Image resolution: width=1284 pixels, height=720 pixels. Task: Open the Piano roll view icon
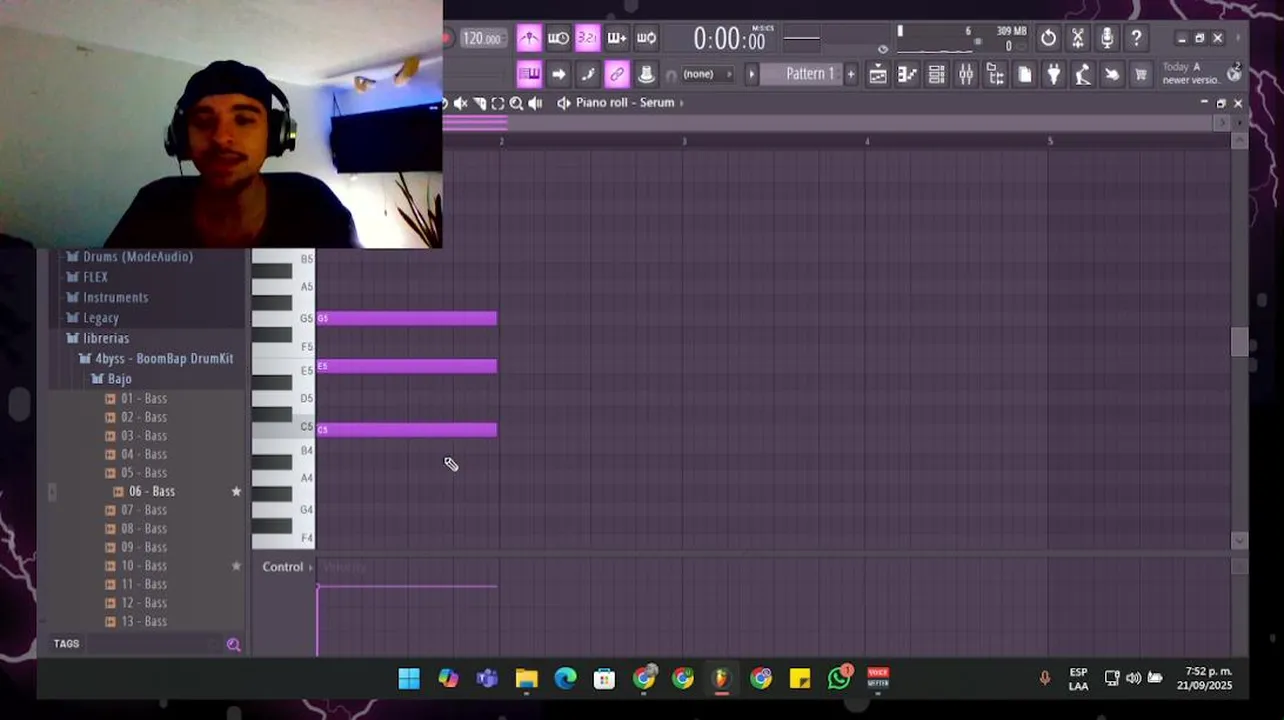[907, 74]
